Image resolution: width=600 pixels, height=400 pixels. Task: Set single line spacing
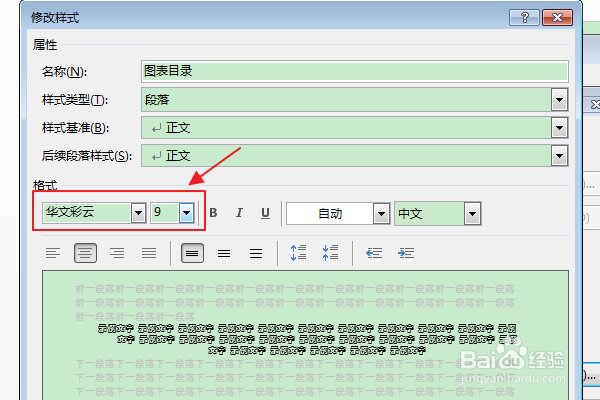(x=192, y=253)
